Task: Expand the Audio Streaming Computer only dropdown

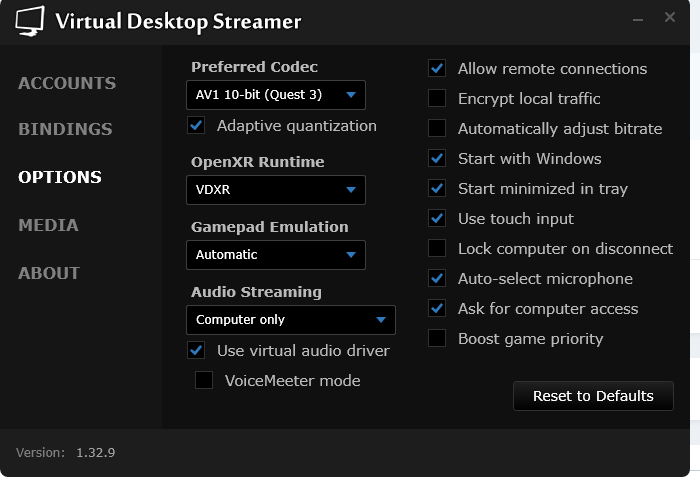Action: point(291,320)
